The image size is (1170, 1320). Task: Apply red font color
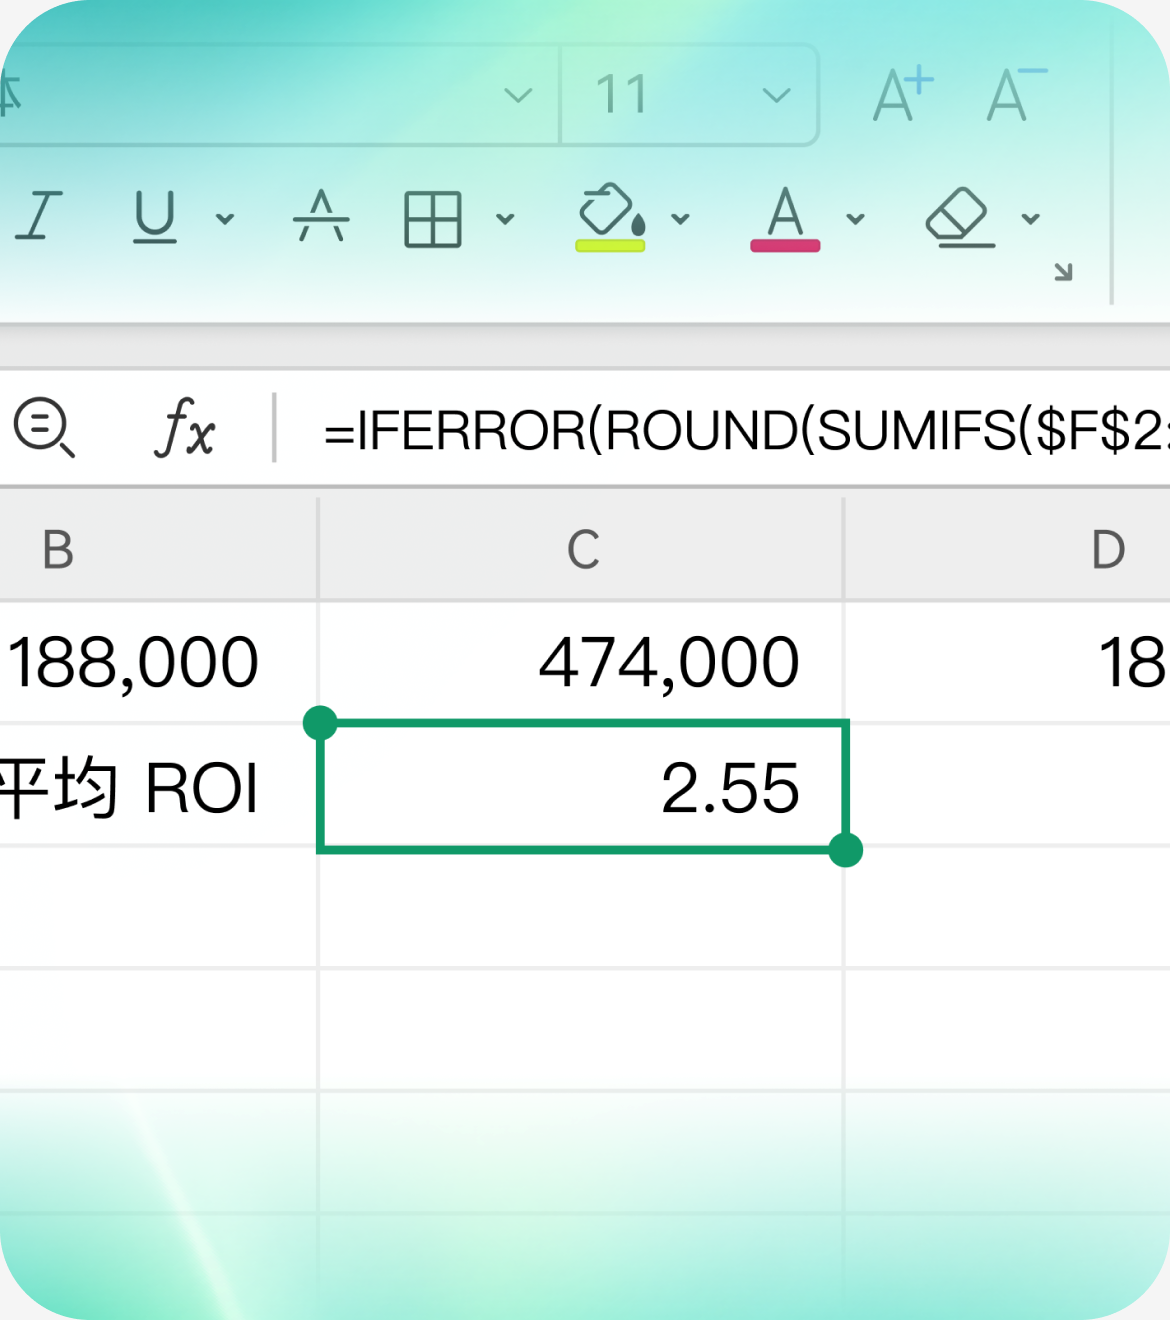[785, 218]
